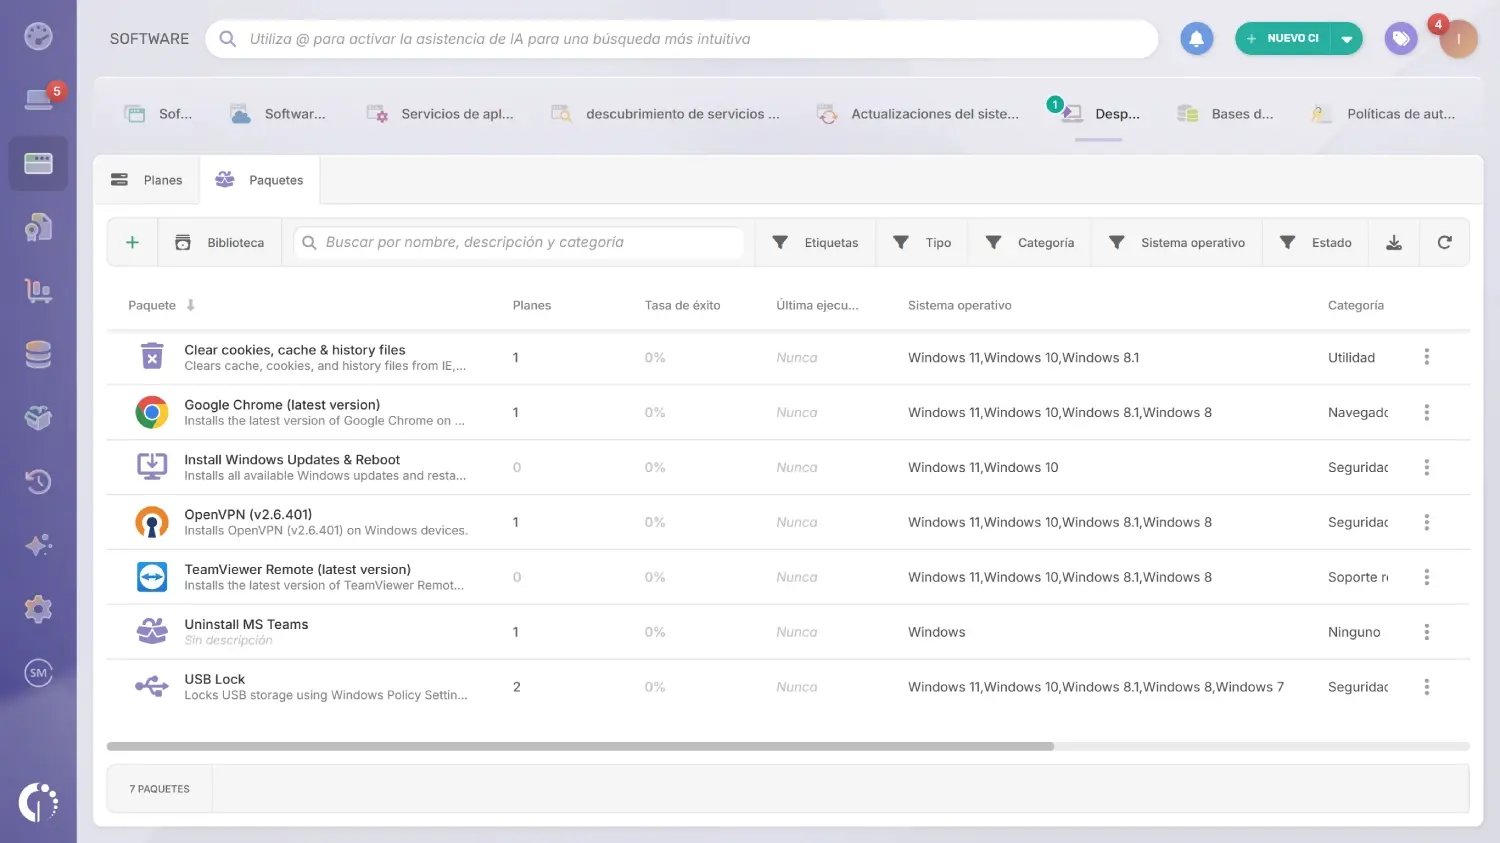Open the Políticas de aut... tab

tap(1383, 114)
